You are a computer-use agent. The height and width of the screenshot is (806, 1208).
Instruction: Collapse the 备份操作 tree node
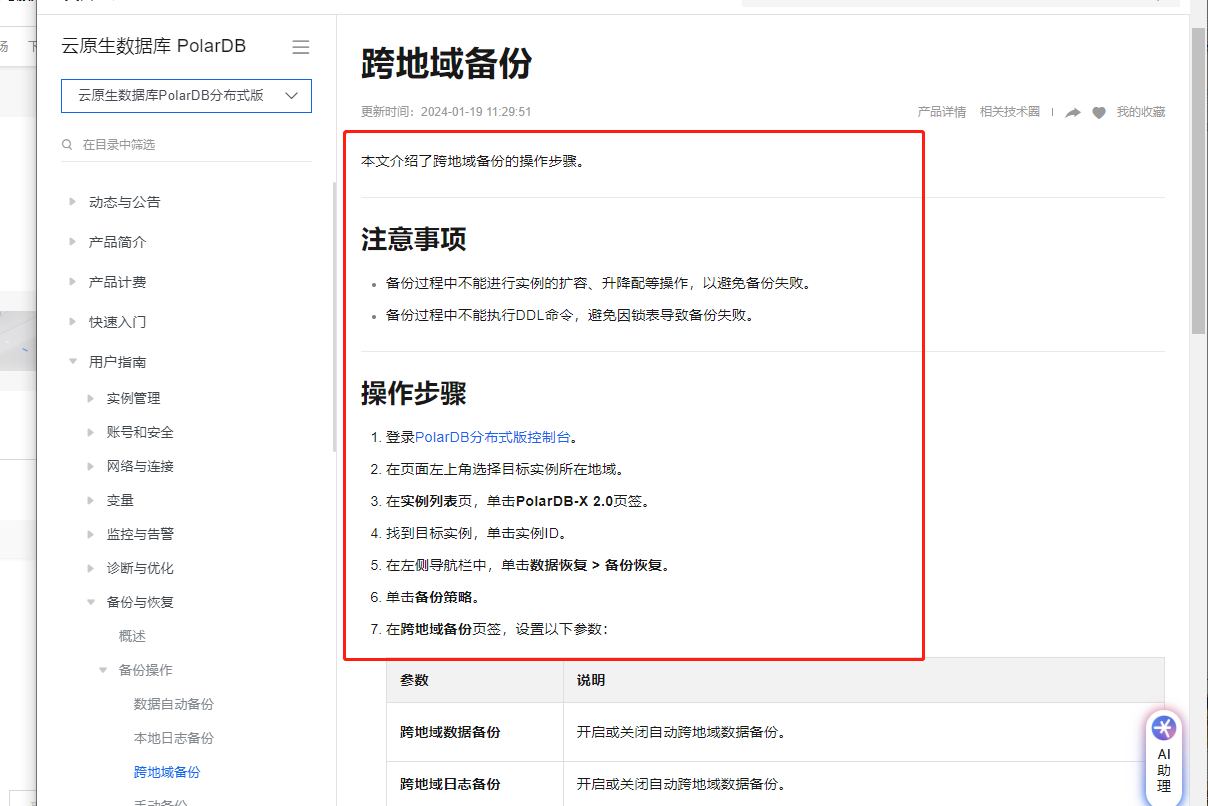click(x=103, y=670)
